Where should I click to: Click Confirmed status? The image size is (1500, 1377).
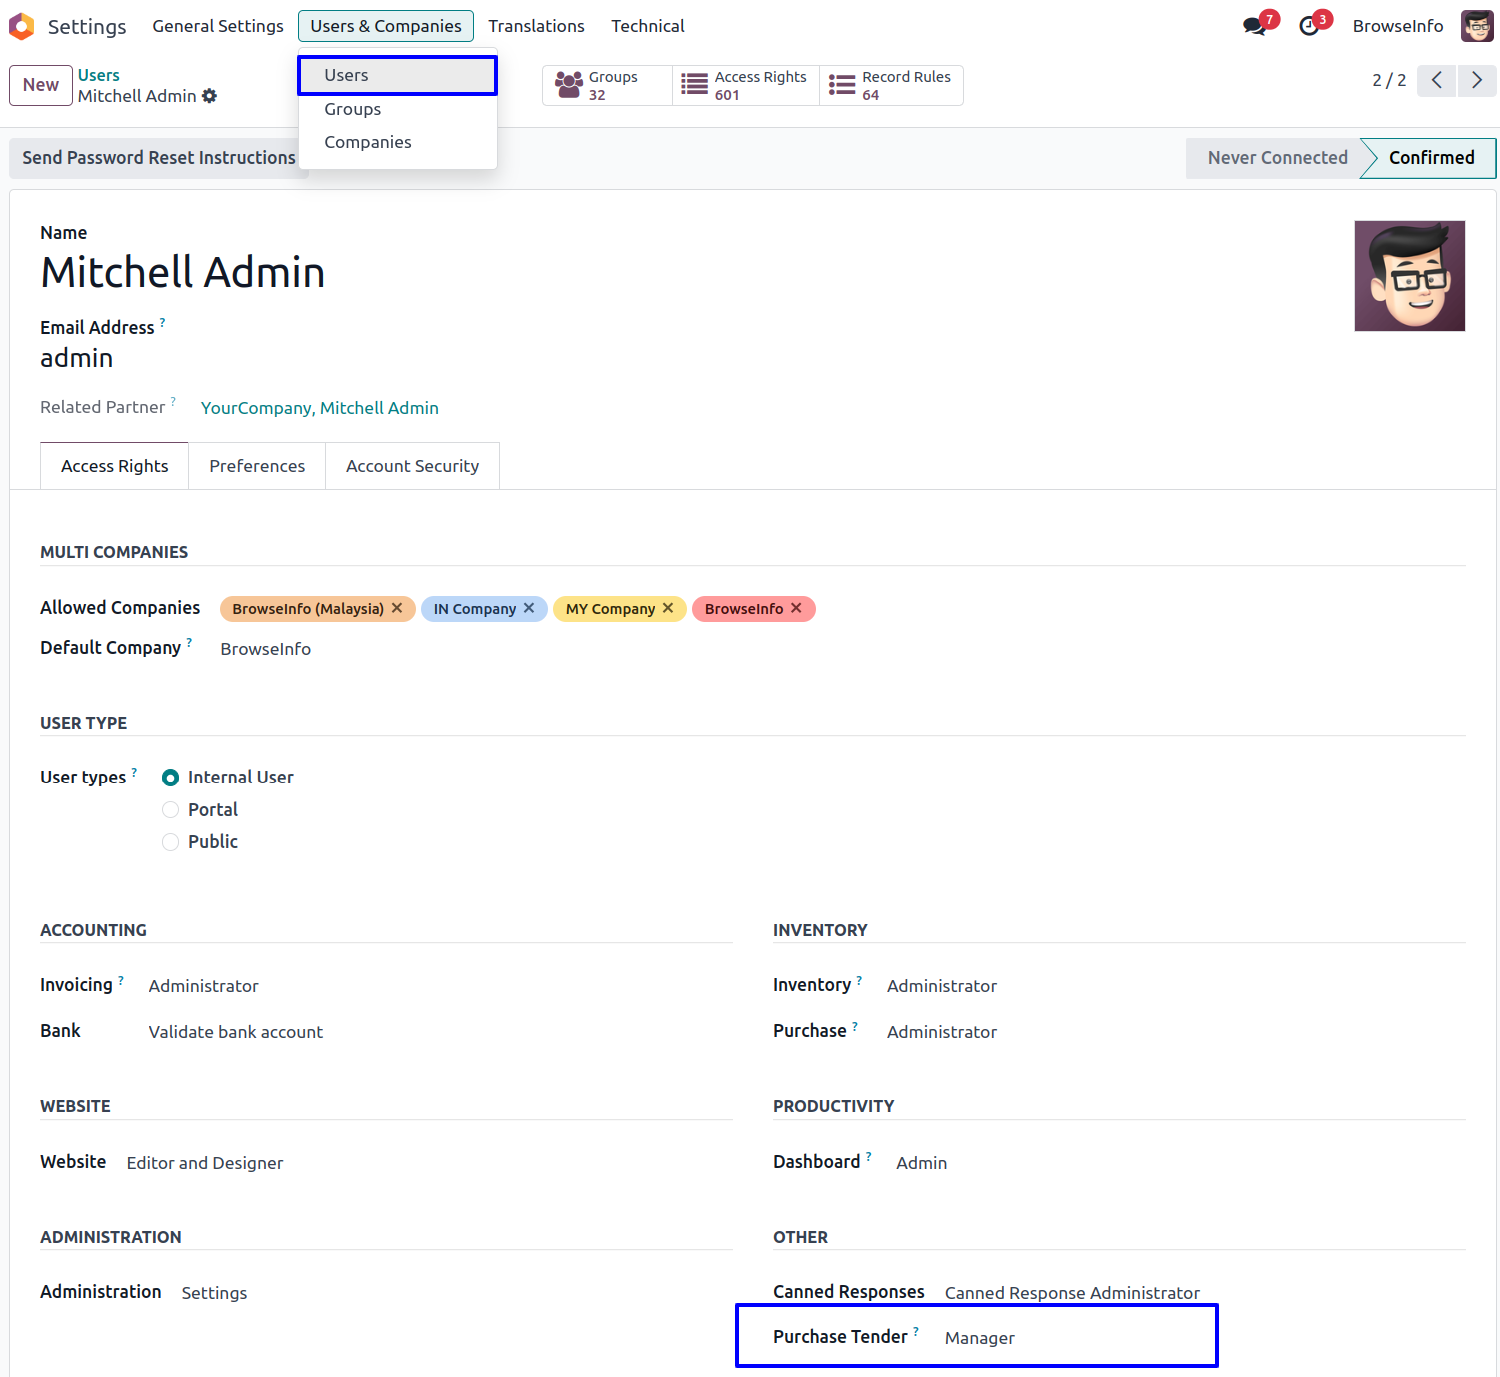1431,158
